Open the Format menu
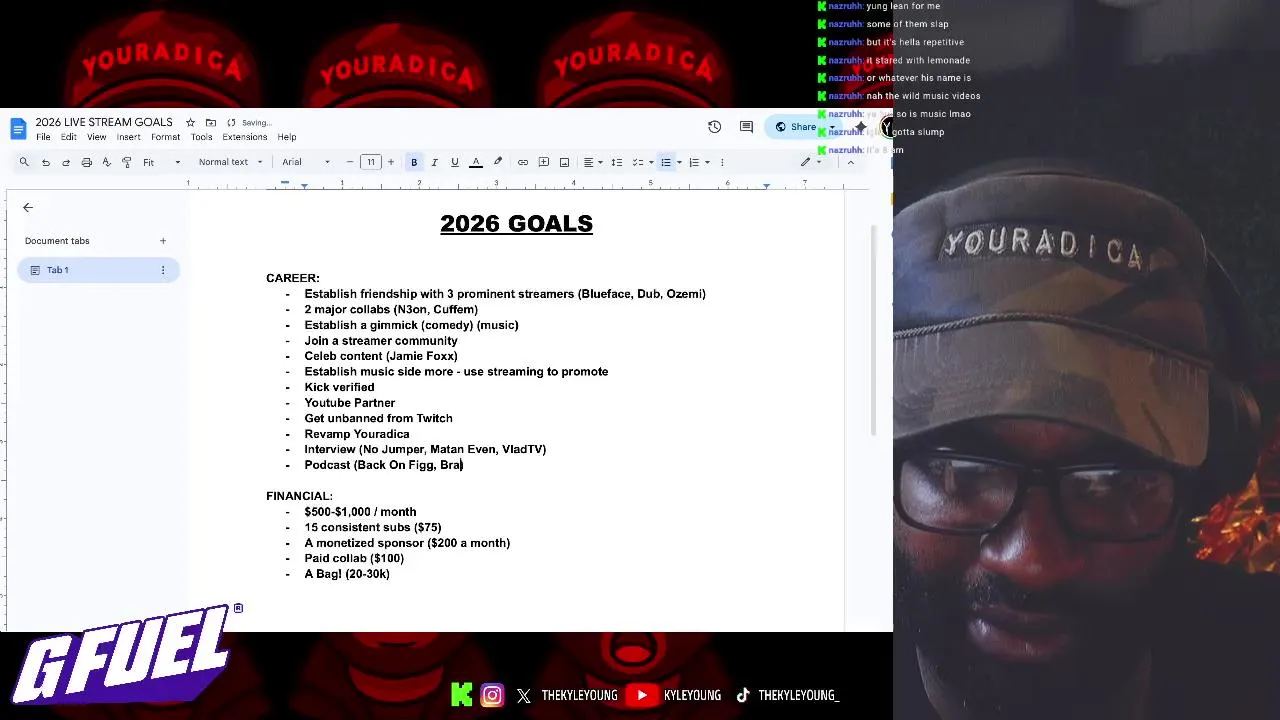 coord(165,137)
